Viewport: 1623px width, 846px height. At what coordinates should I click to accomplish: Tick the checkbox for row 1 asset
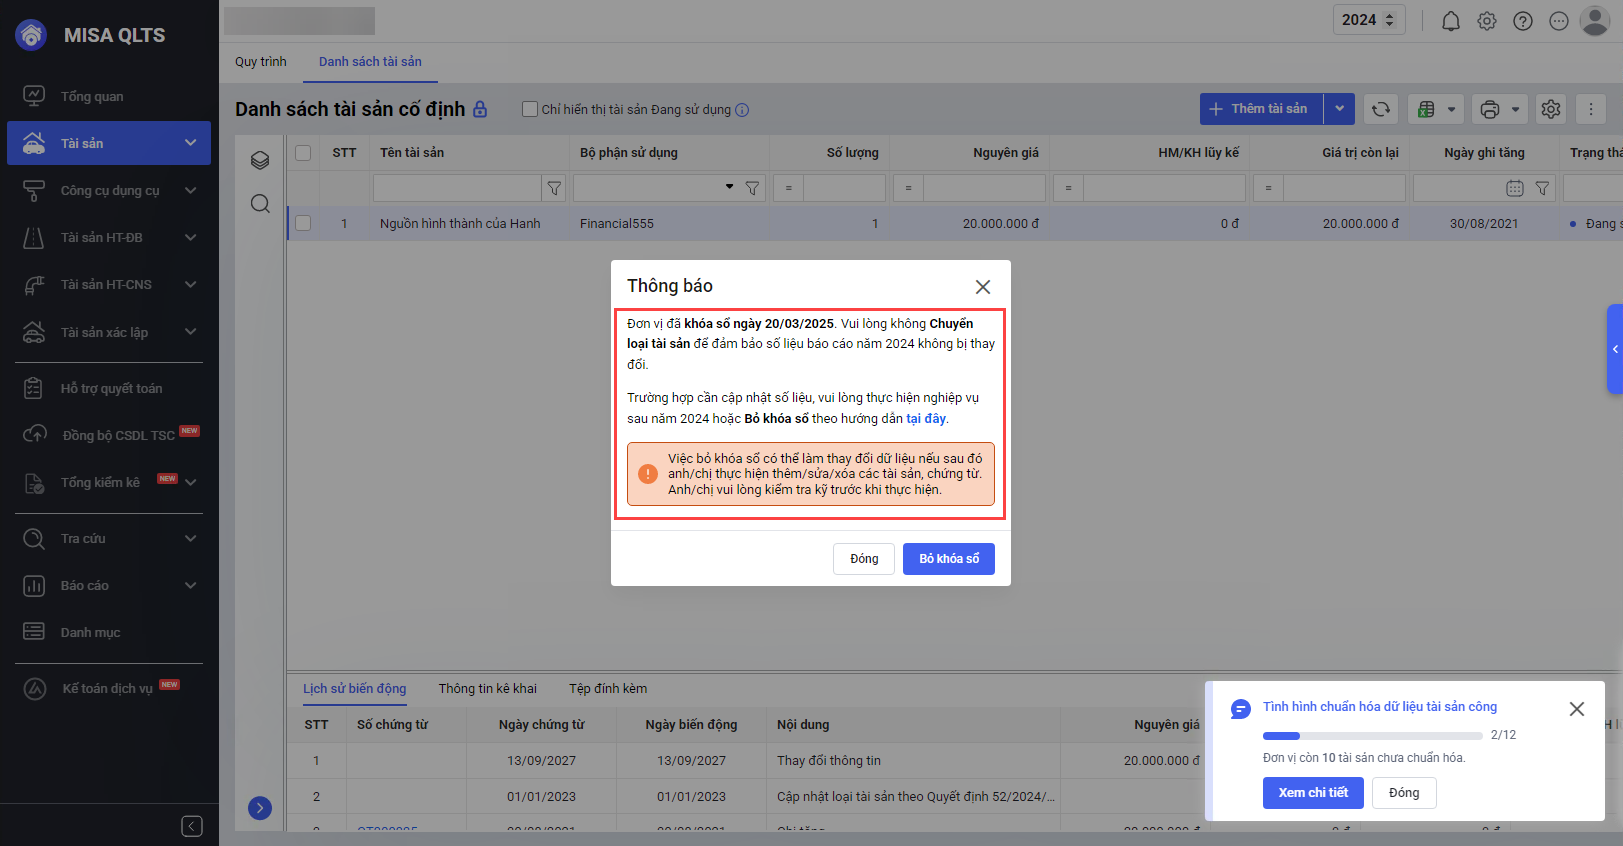point(303,223)
